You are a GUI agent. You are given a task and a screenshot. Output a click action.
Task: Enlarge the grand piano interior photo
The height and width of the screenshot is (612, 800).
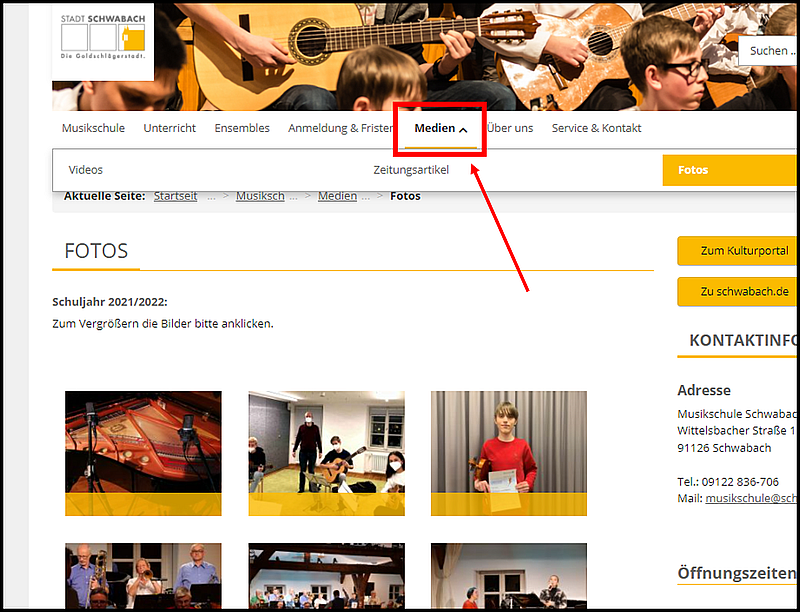[x=143, y=452]
